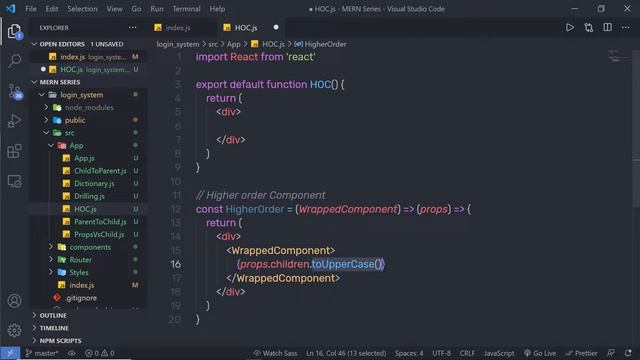Viewport: 640px width, 360px height.
Task: Open the Selection menu
Action: click(82, 9)
